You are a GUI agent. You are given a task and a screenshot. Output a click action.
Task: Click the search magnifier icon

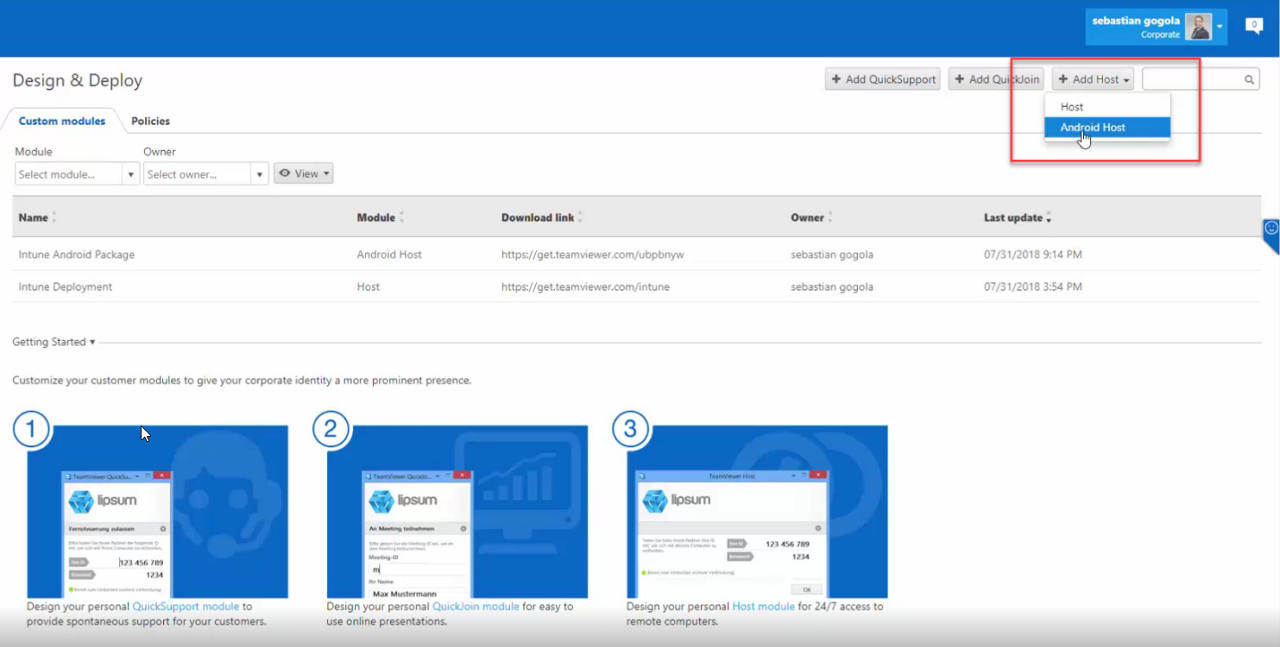click(x=1249, y=80)
